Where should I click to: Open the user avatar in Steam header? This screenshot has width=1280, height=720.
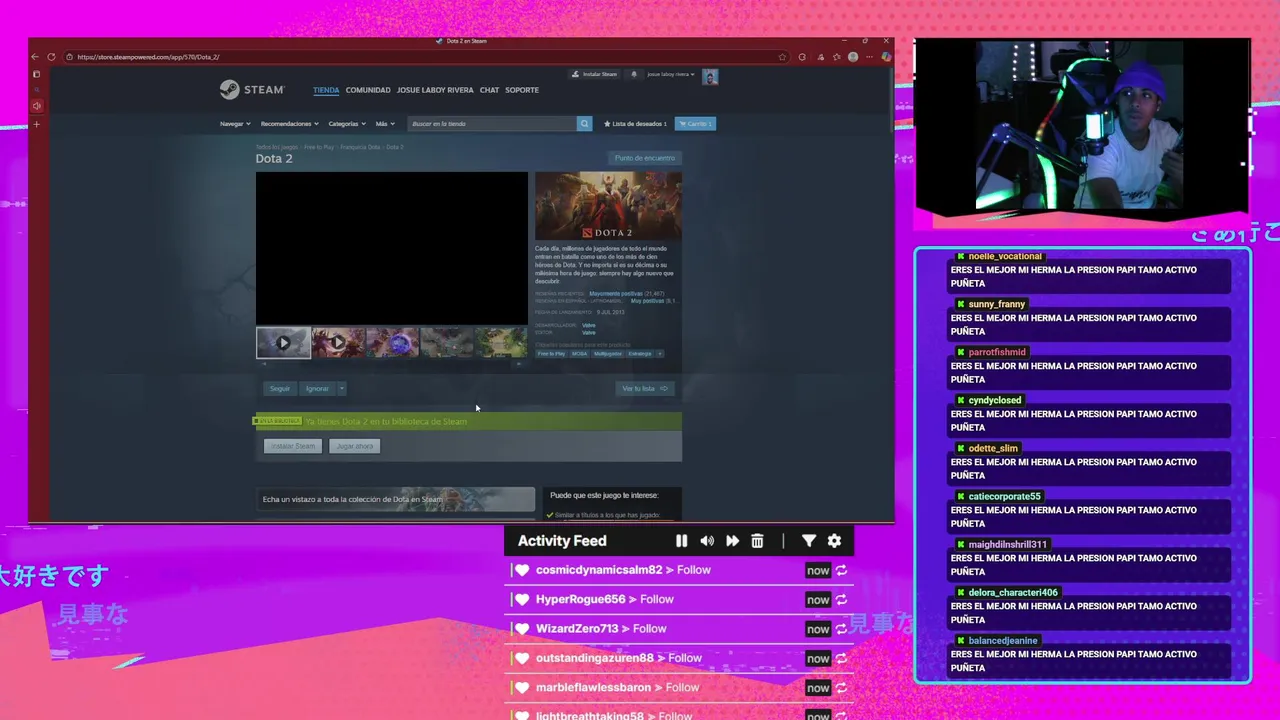[710, 77]
